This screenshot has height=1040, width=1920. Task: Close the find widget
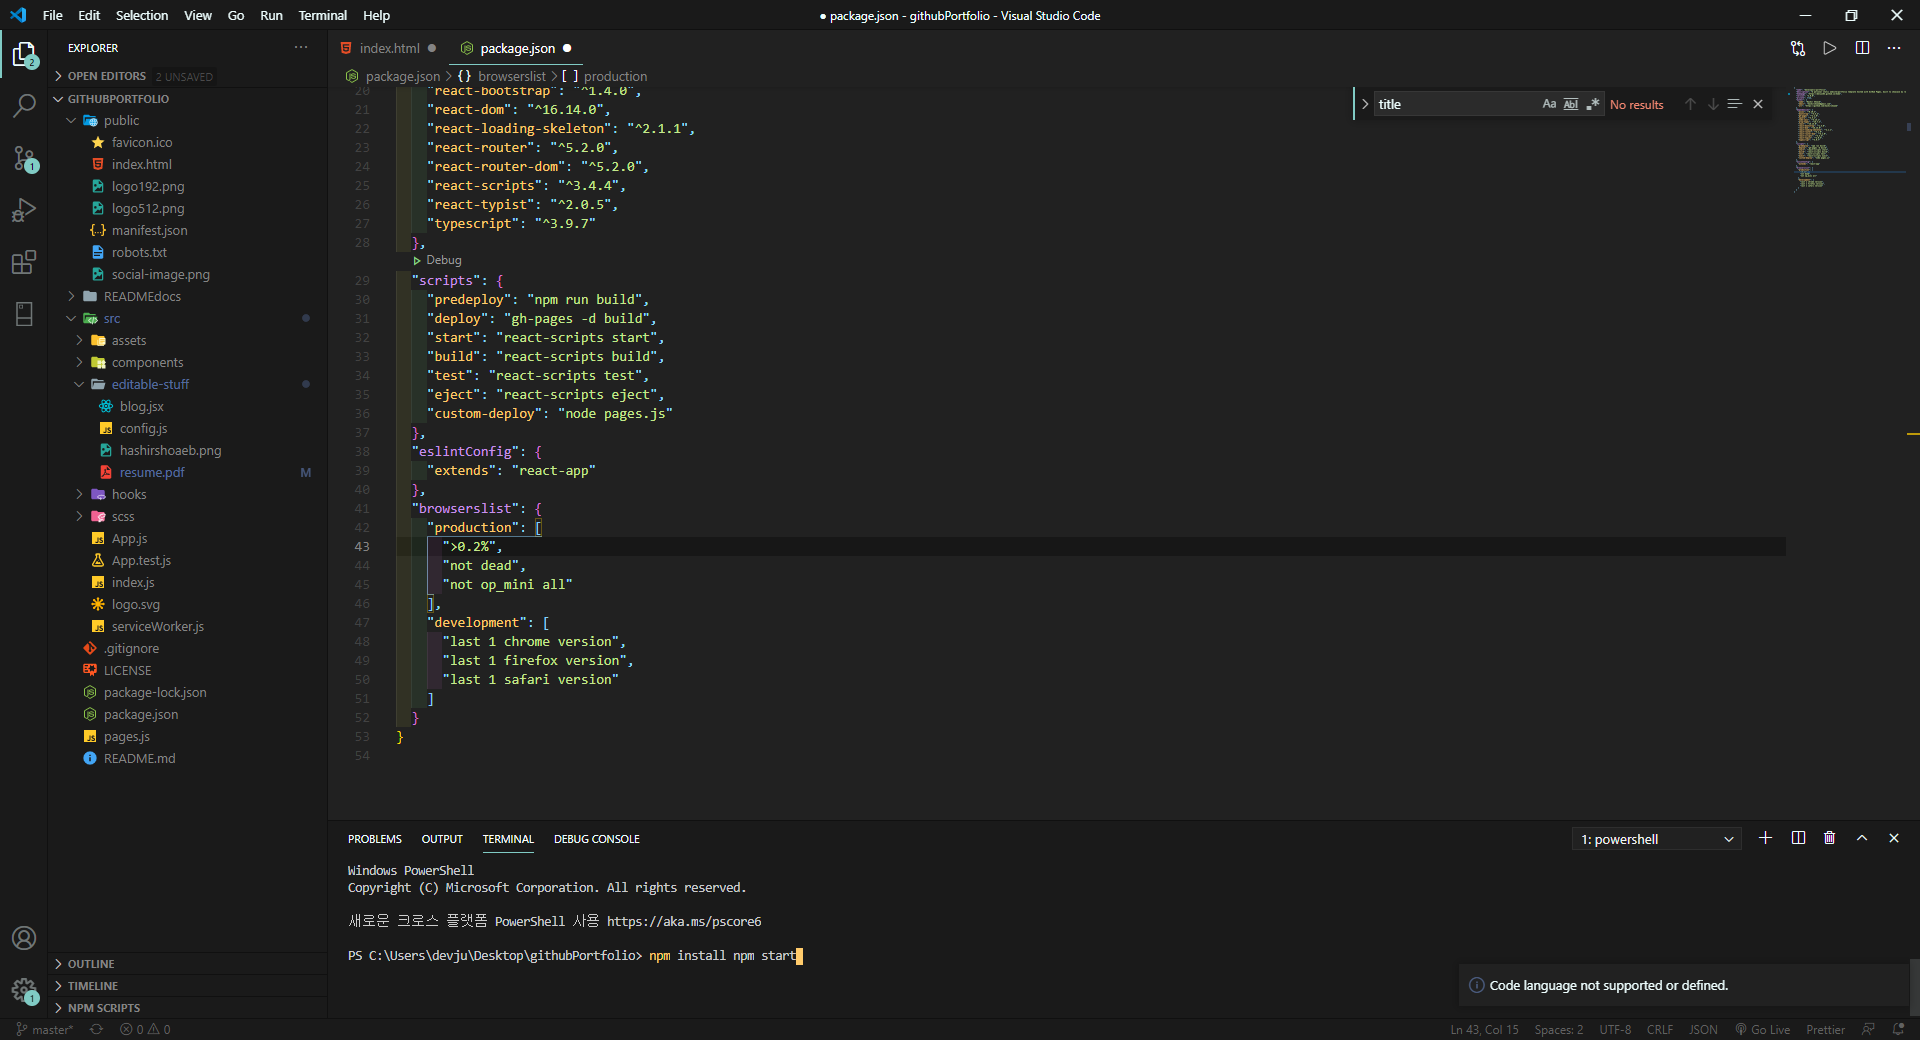point(1758,104)
